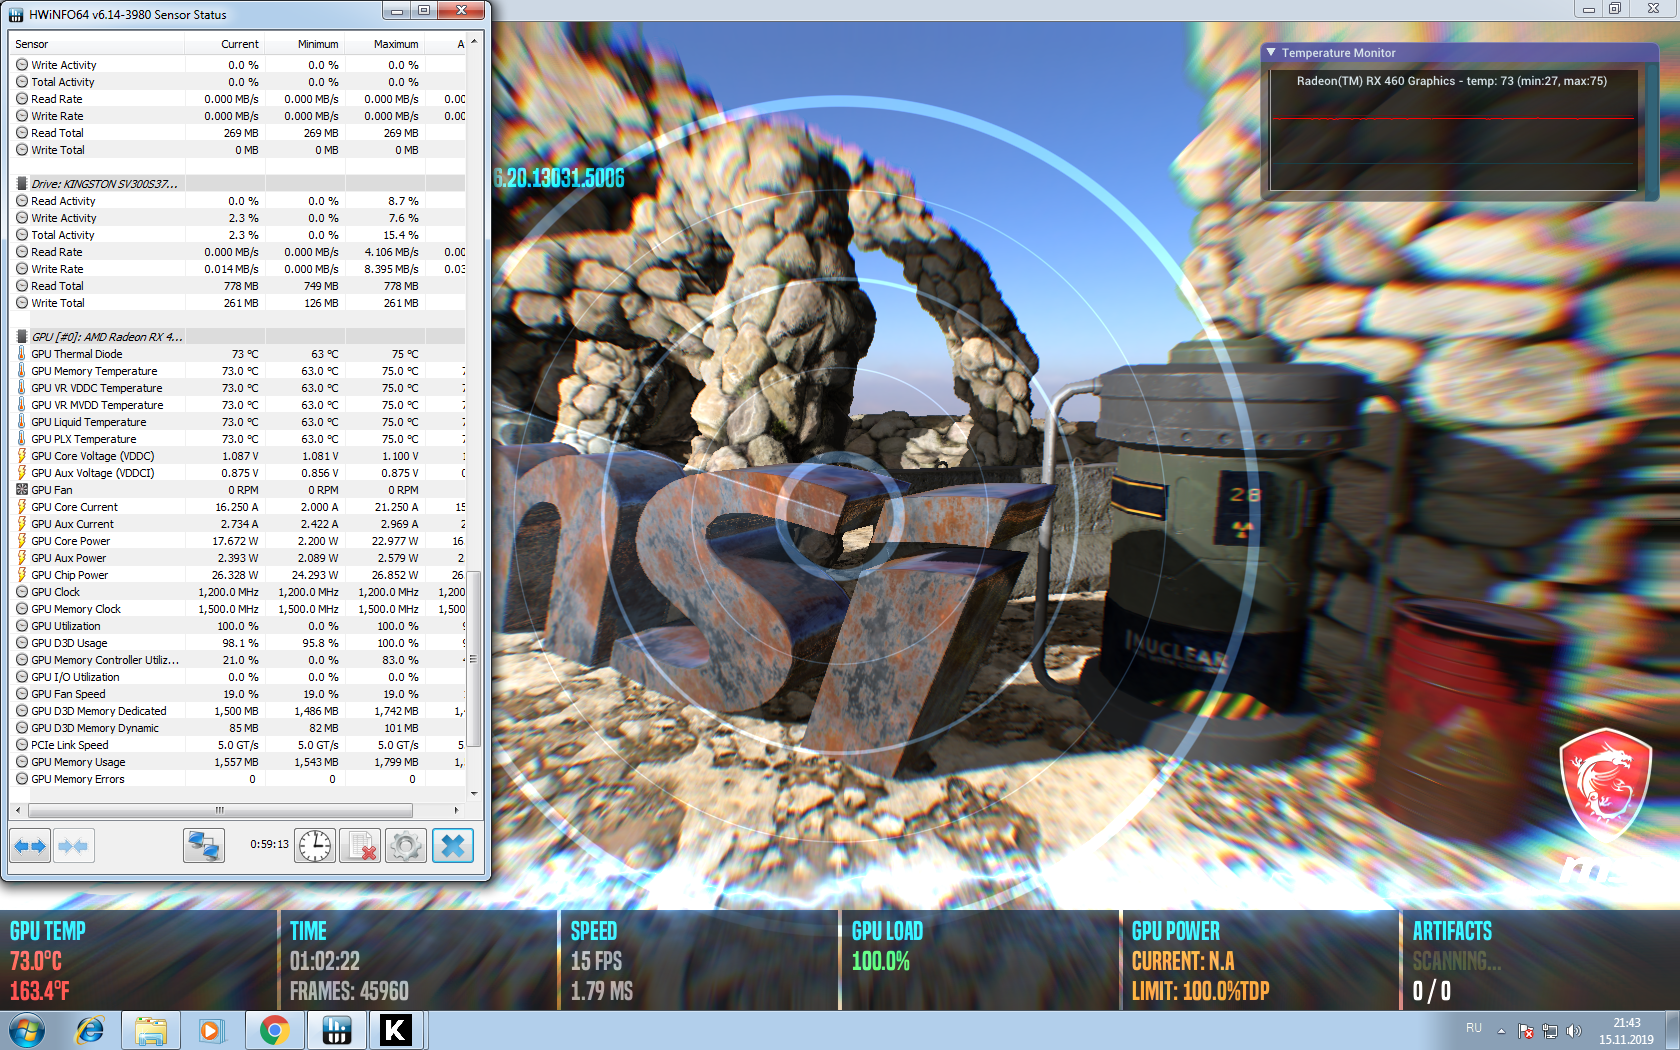Switch to Kombustor via the K taskbar icon

pyautogui.click(x=396, y=1030)
